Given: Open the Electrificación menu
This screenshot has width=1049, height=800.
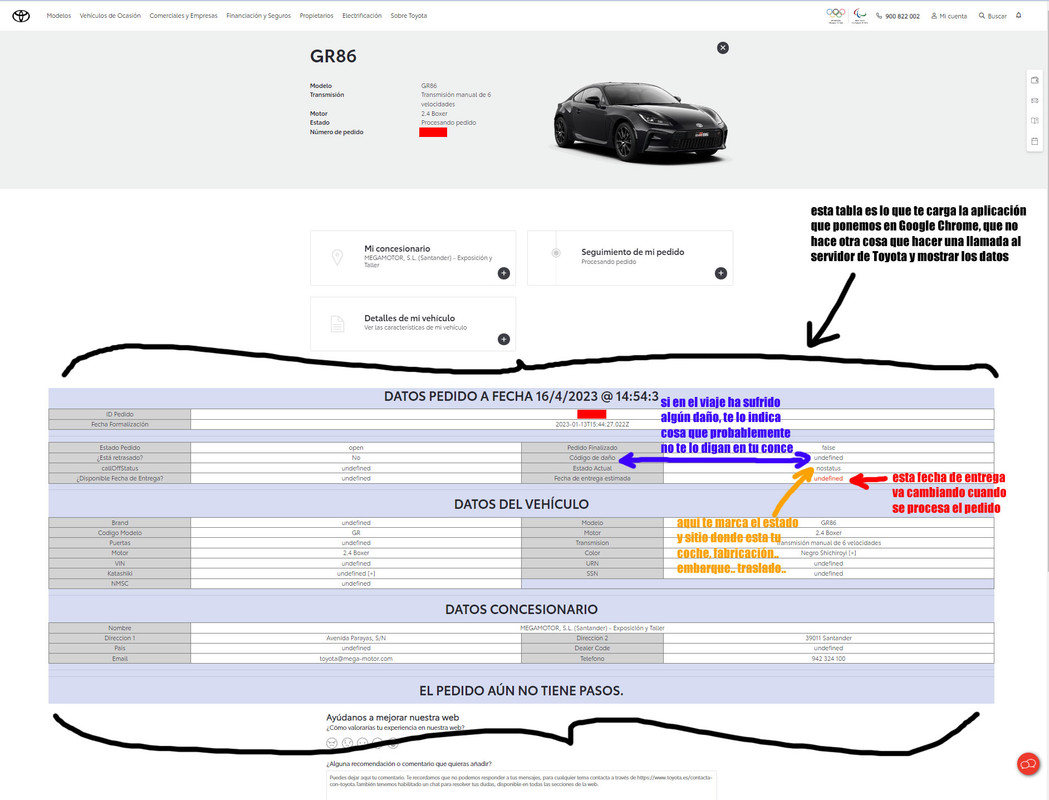Looking at the screenshot, I should pyautogui.click(x=362, y=15).
